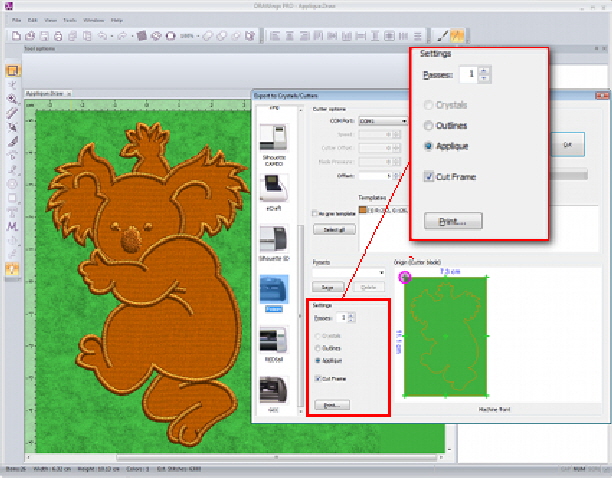
Task: Click the Save button under Presets
Action: click(x=328, y=288)
